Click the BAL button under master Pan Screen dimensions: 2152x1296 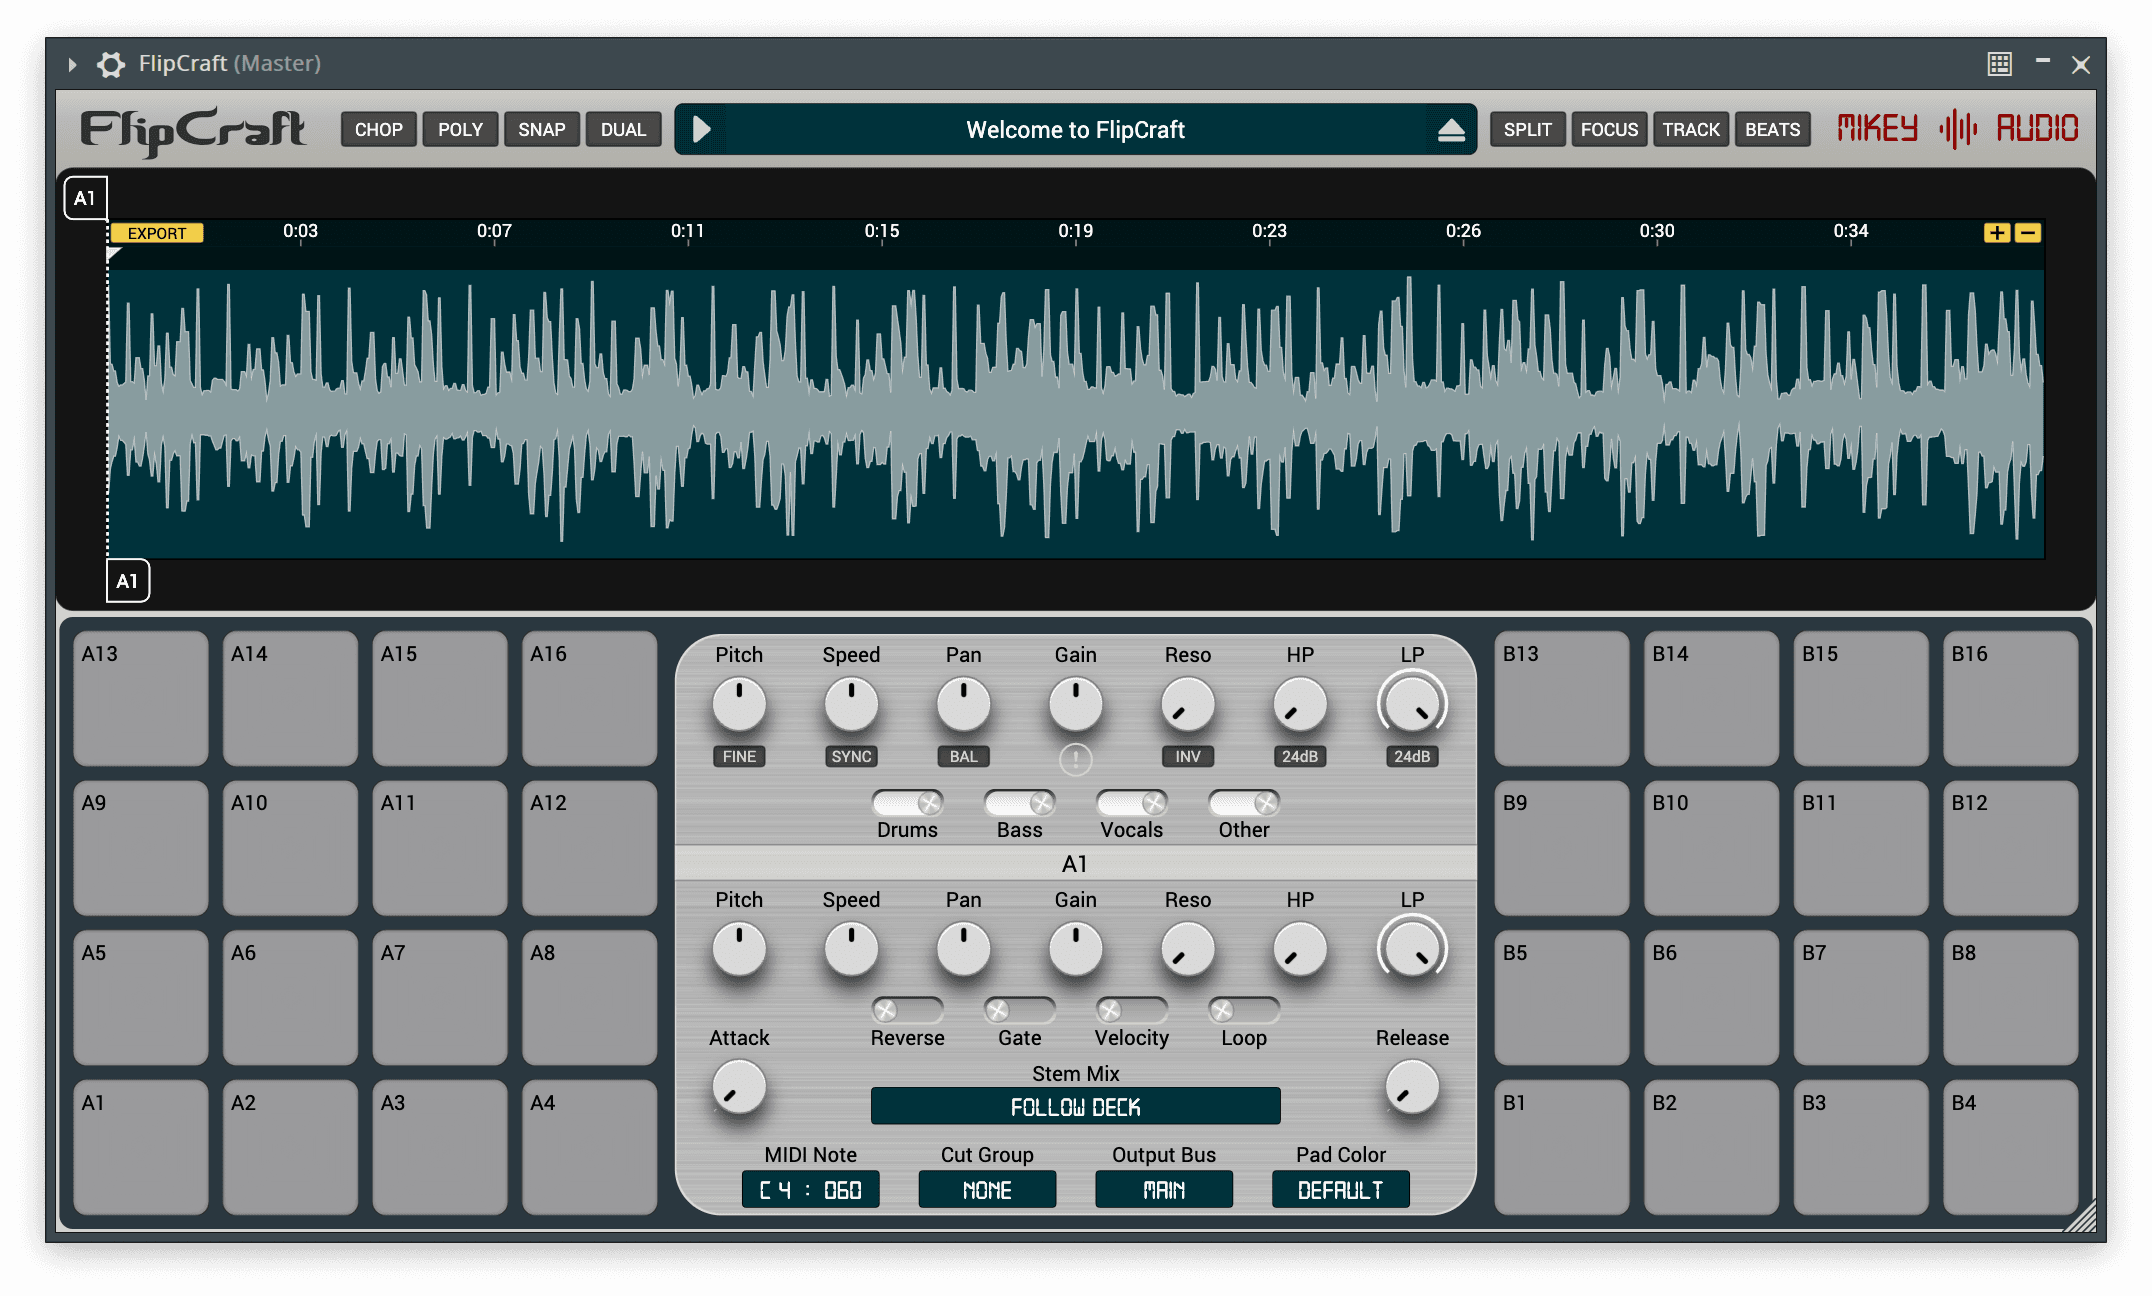[963, 757]
